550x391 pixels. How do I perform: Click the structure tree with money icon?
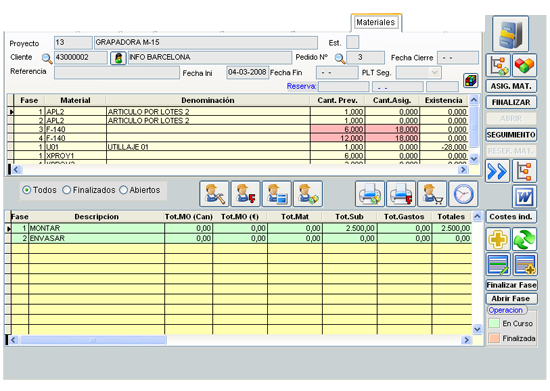point(498,65)
